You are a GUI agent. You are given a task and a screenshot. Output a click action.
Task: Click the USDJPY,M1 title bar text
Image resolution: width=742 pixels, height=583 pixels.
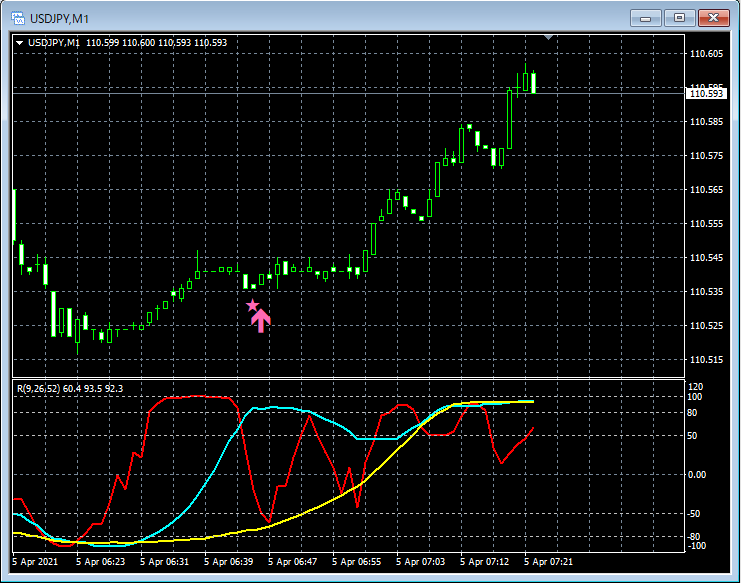59,19
